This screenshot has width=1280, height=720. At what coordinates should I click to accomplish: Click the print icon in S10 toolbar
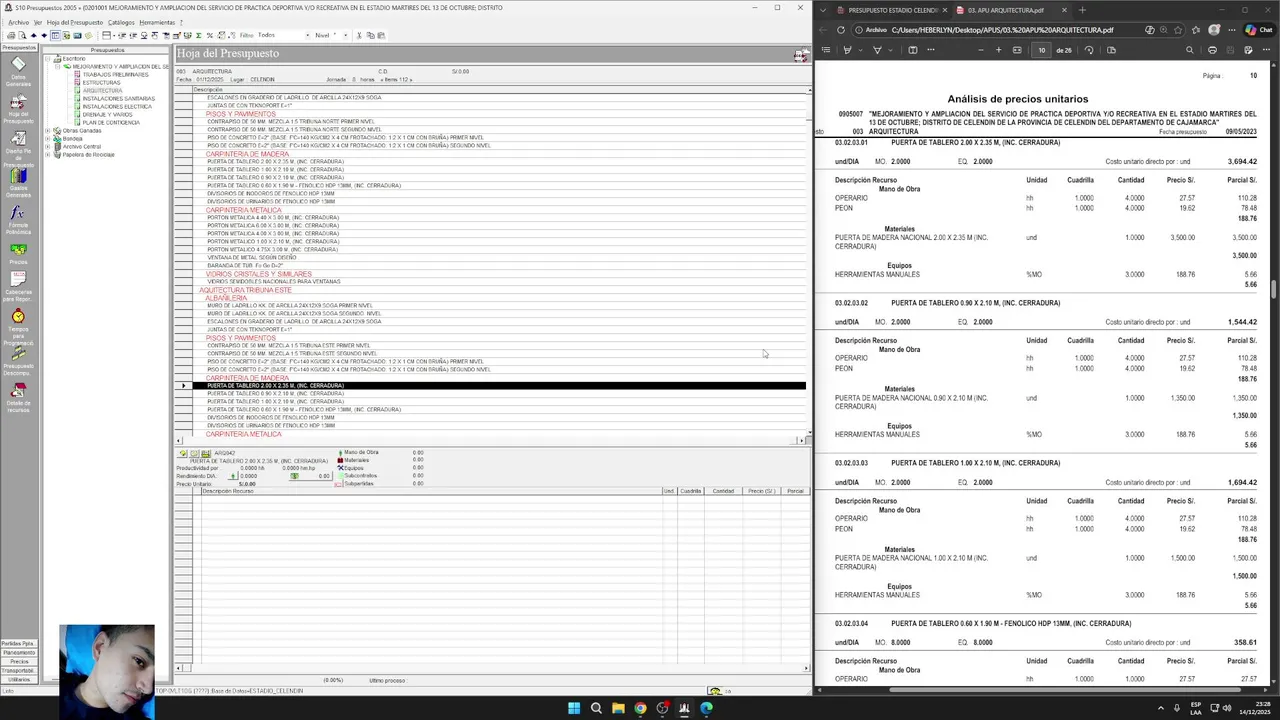coord(11,35)
